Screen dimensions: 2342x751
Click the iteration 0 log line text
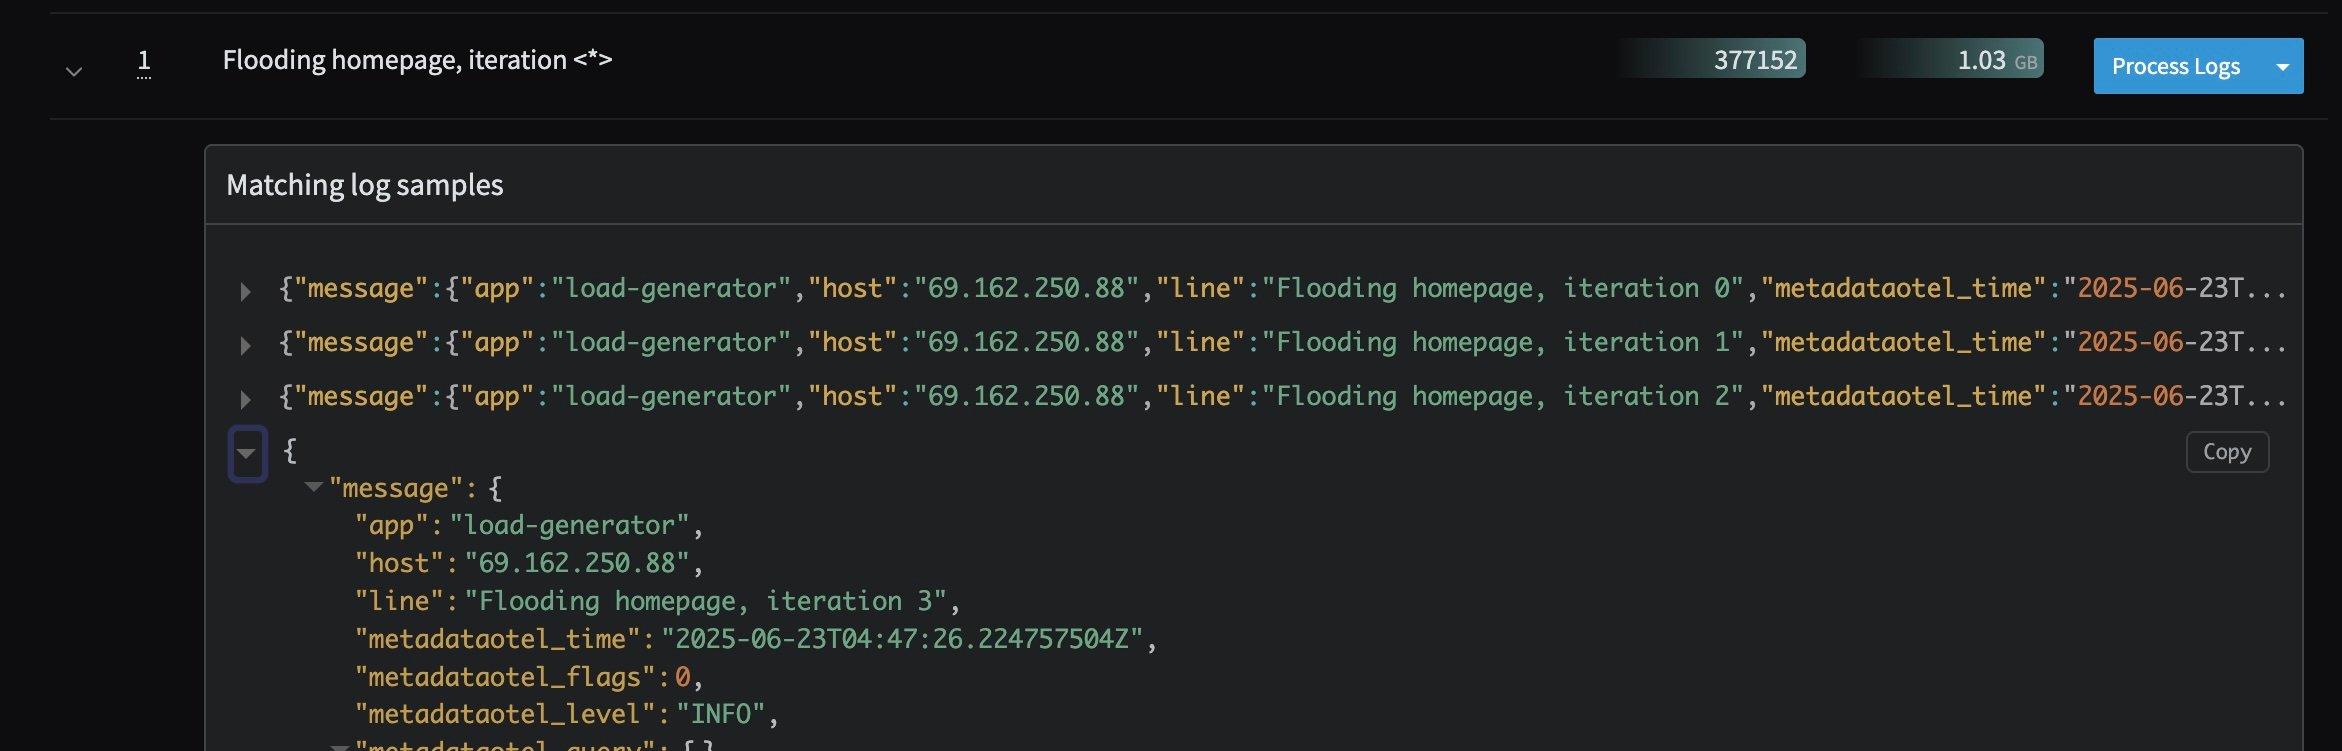[x=1282, y=289]
